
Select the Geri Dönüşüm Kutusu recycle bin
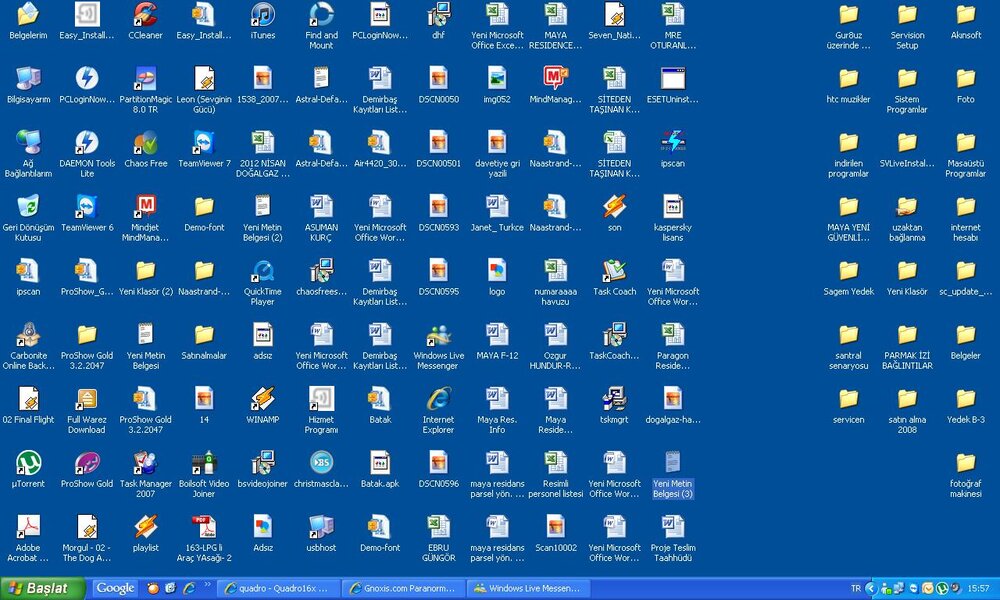click(28, 207)
